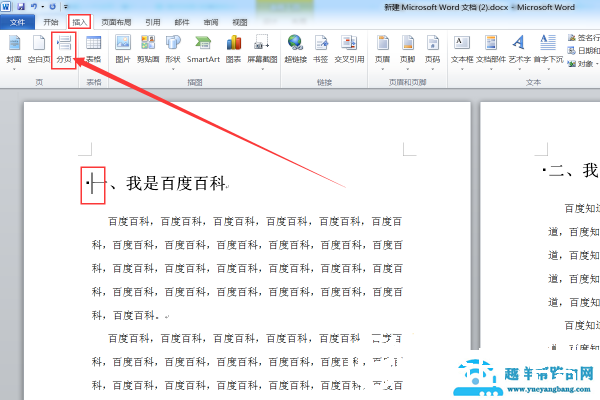The height and width of the screenshot is (400, 600).
Task: Open the 审阅 ribbon tab
Action: [x=211, y=22]
